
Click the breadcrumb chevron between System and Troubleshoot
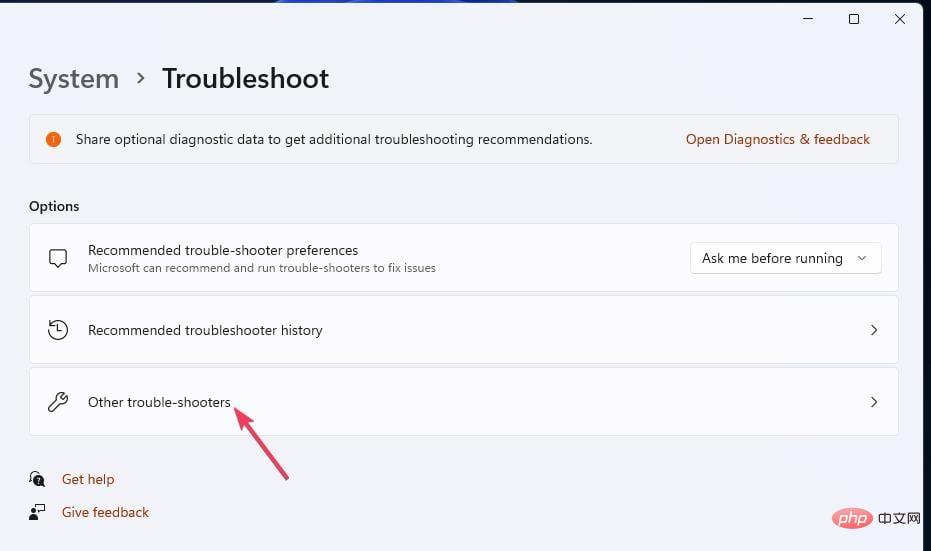141,78
